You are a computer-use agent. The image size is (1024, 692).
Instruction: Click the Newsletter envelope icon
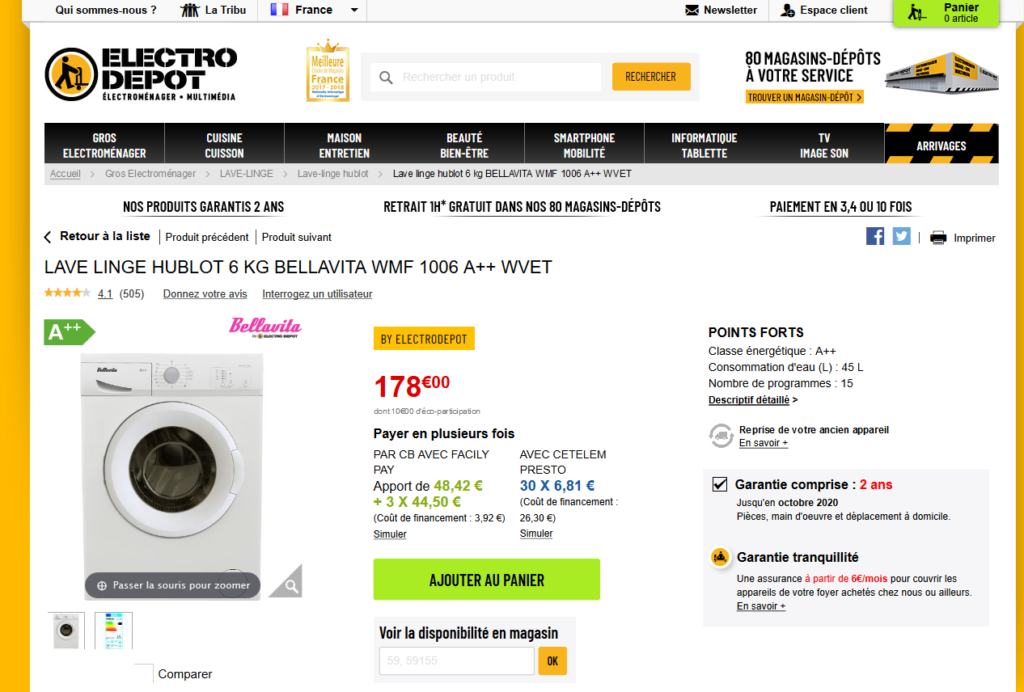[x=692, y=10]
